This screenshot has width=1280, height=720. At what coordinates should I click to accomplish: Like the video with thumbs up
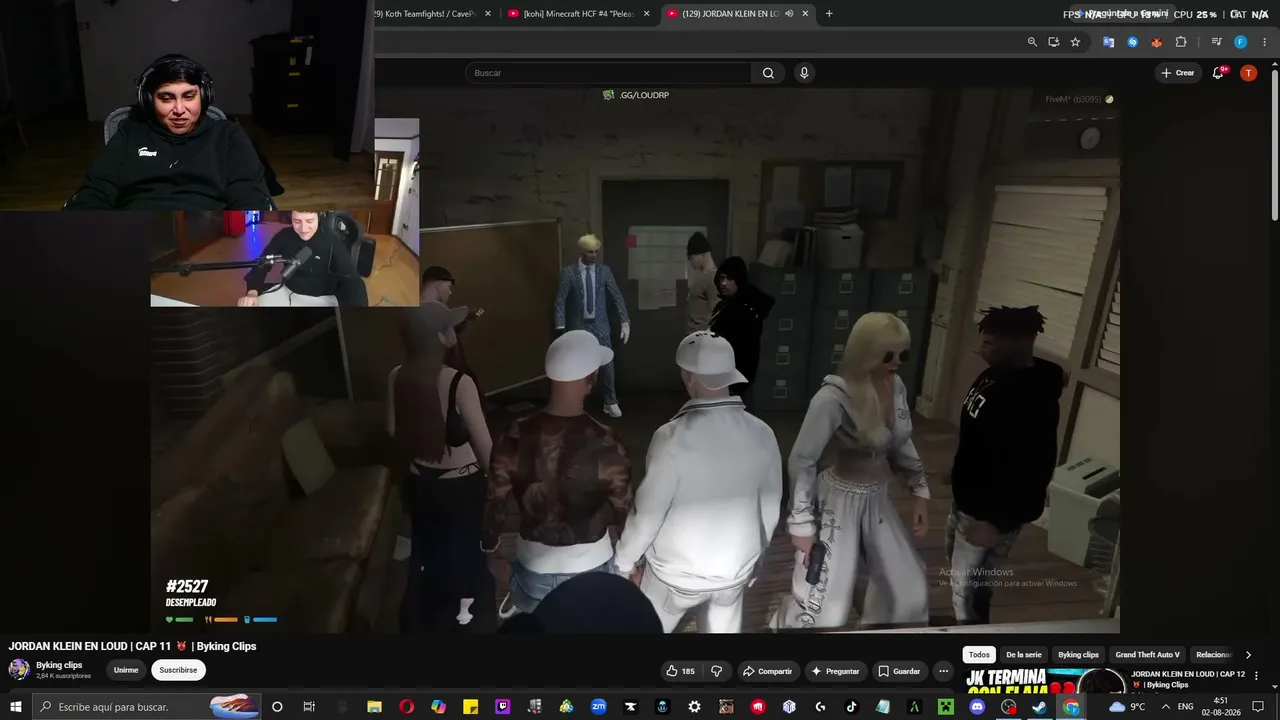click(681, 671)
